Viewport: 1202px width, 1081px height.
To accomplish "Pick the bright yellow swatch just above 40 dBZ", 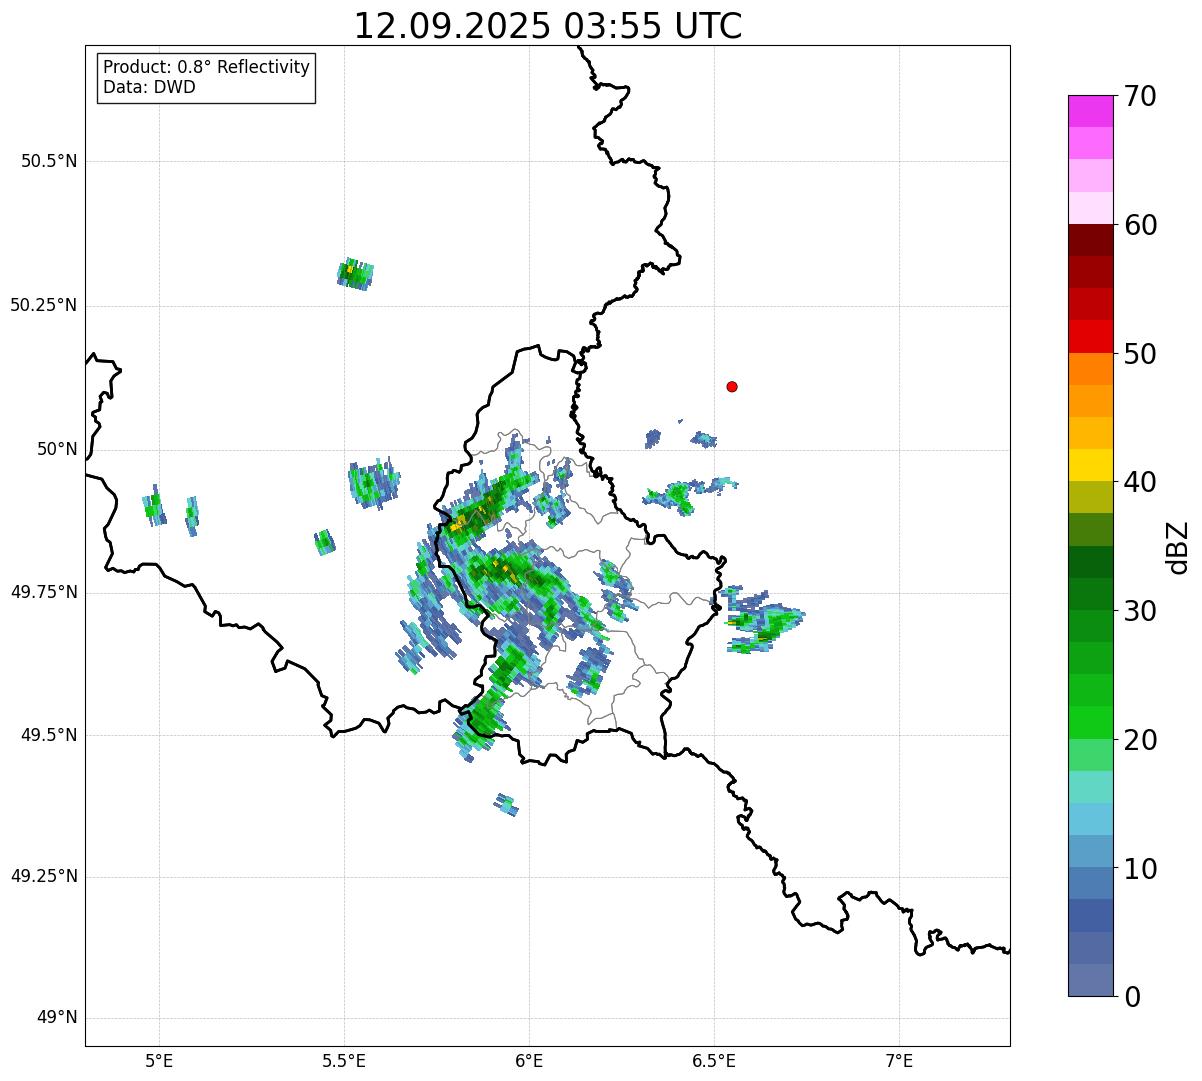I will coord(1090,465).
